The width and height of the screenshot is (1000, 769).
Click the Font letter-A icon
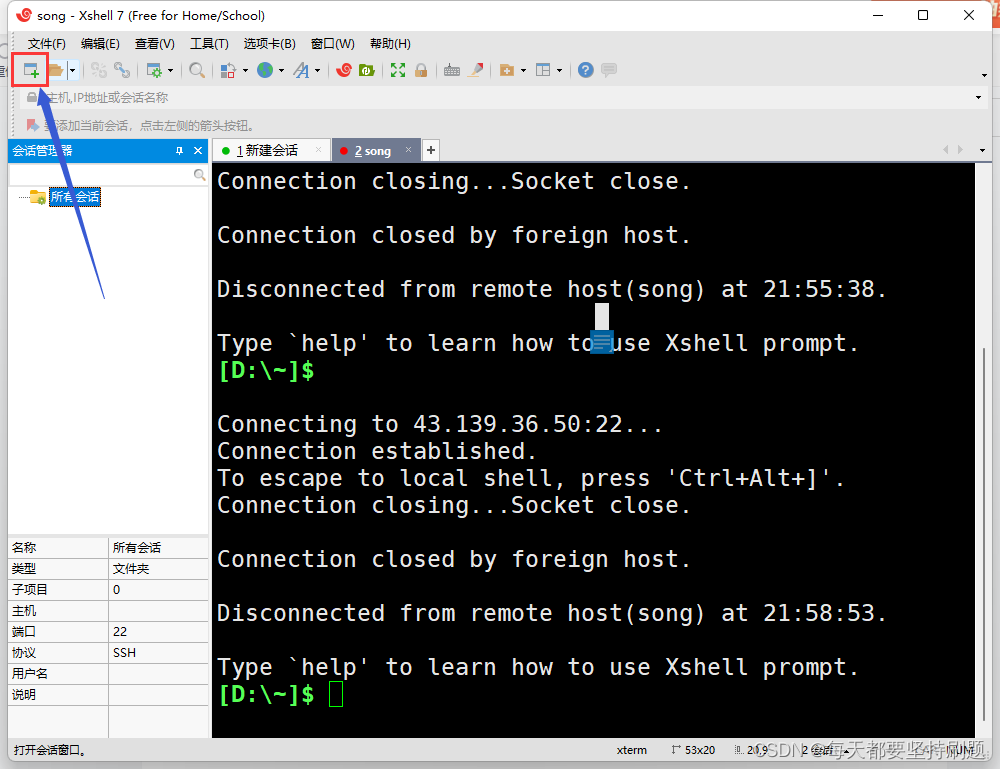(x=301, y=70)
